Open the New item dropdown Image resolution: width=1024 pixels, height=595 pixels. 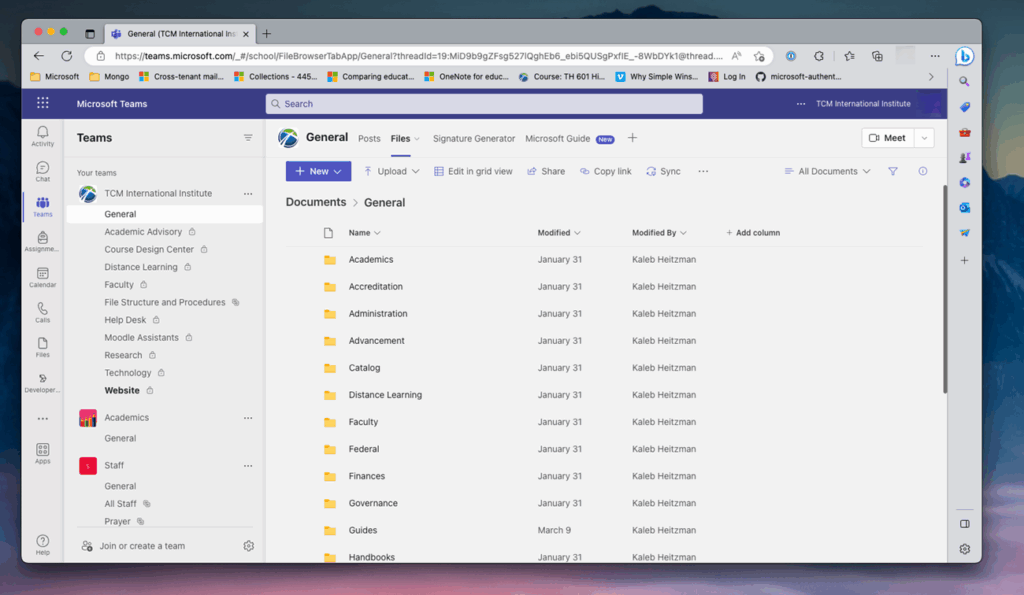(x=318, y=172)
